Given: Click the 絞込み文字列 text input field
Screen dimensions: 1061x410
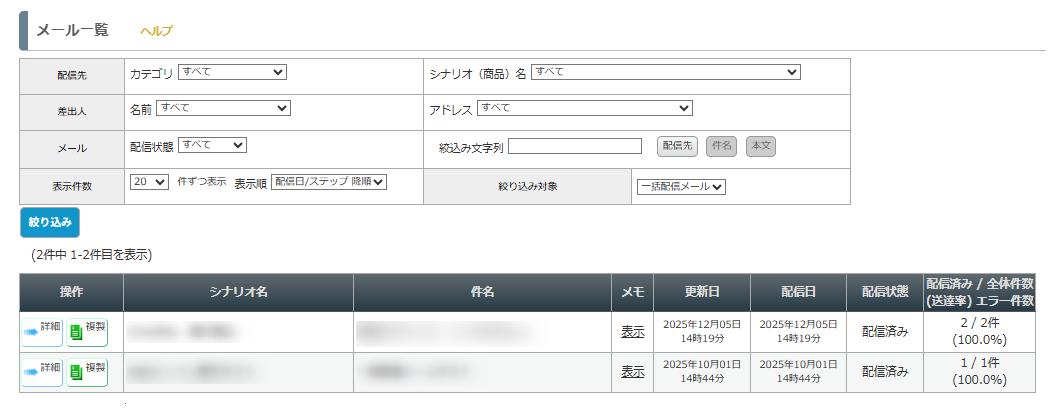Looking at the screenshot, I should 574,146.
